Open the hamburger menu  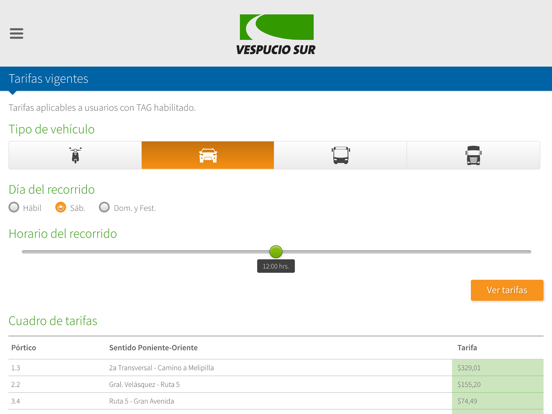click(x=17, y=33)
